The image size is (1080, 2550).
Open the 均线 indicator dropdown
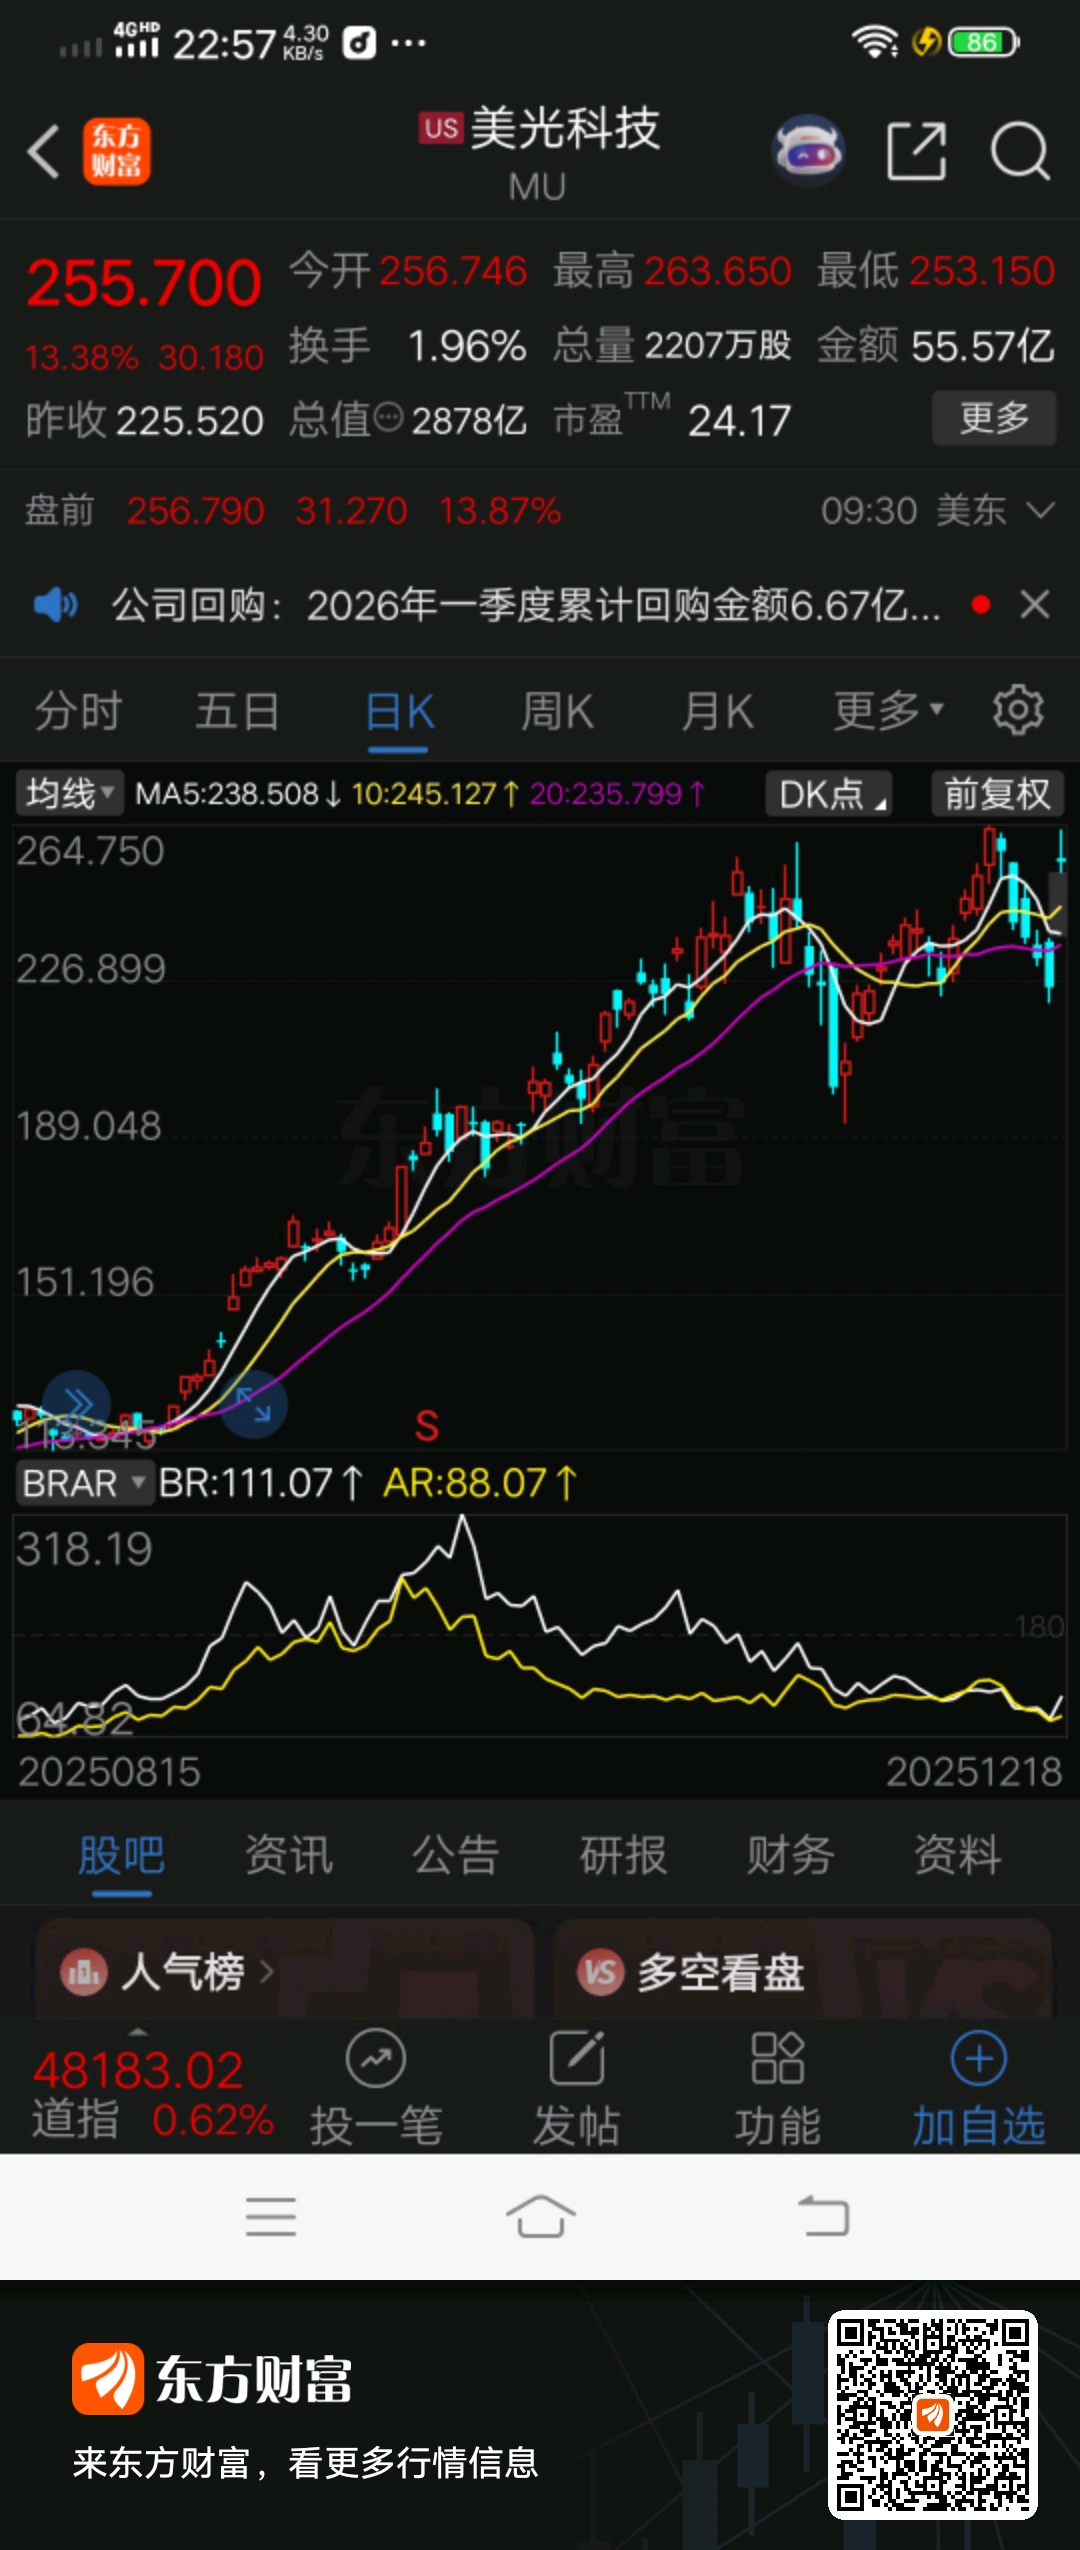click(68, 794)
